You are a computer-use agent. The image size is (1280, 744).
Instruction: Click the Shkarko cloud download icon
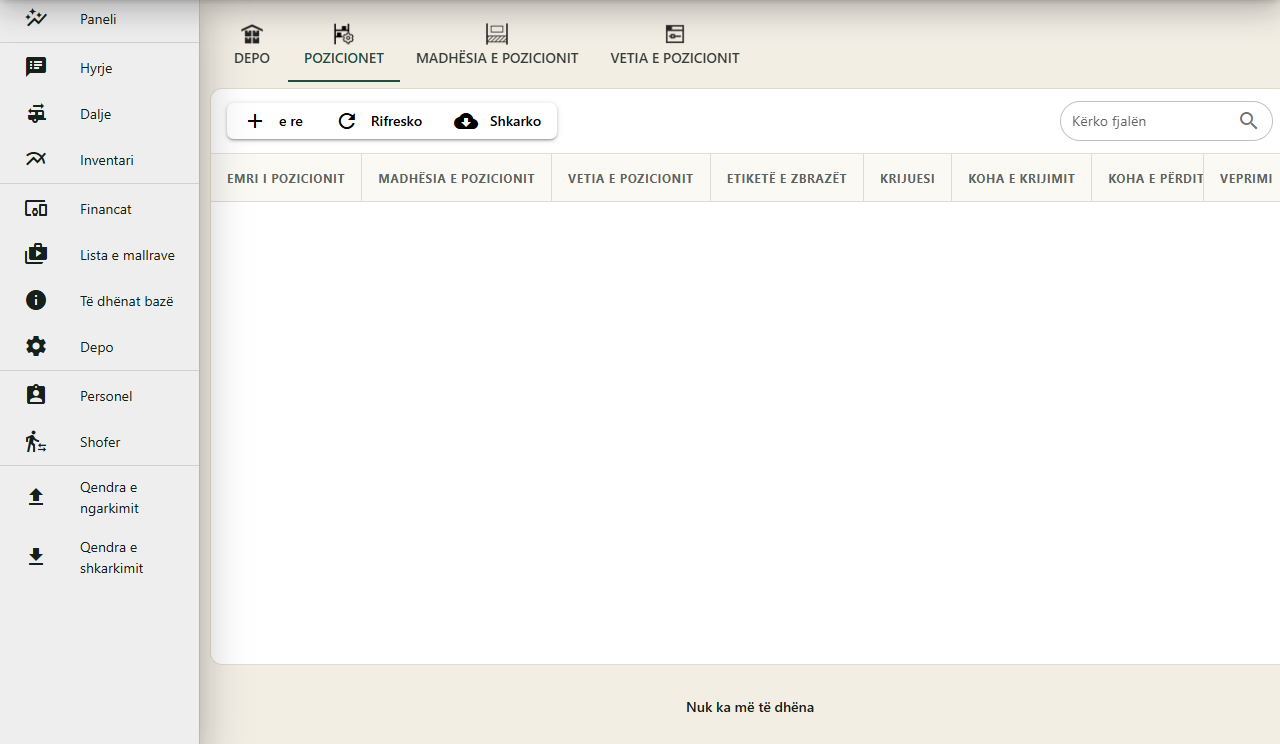click(x=466, y=121)
